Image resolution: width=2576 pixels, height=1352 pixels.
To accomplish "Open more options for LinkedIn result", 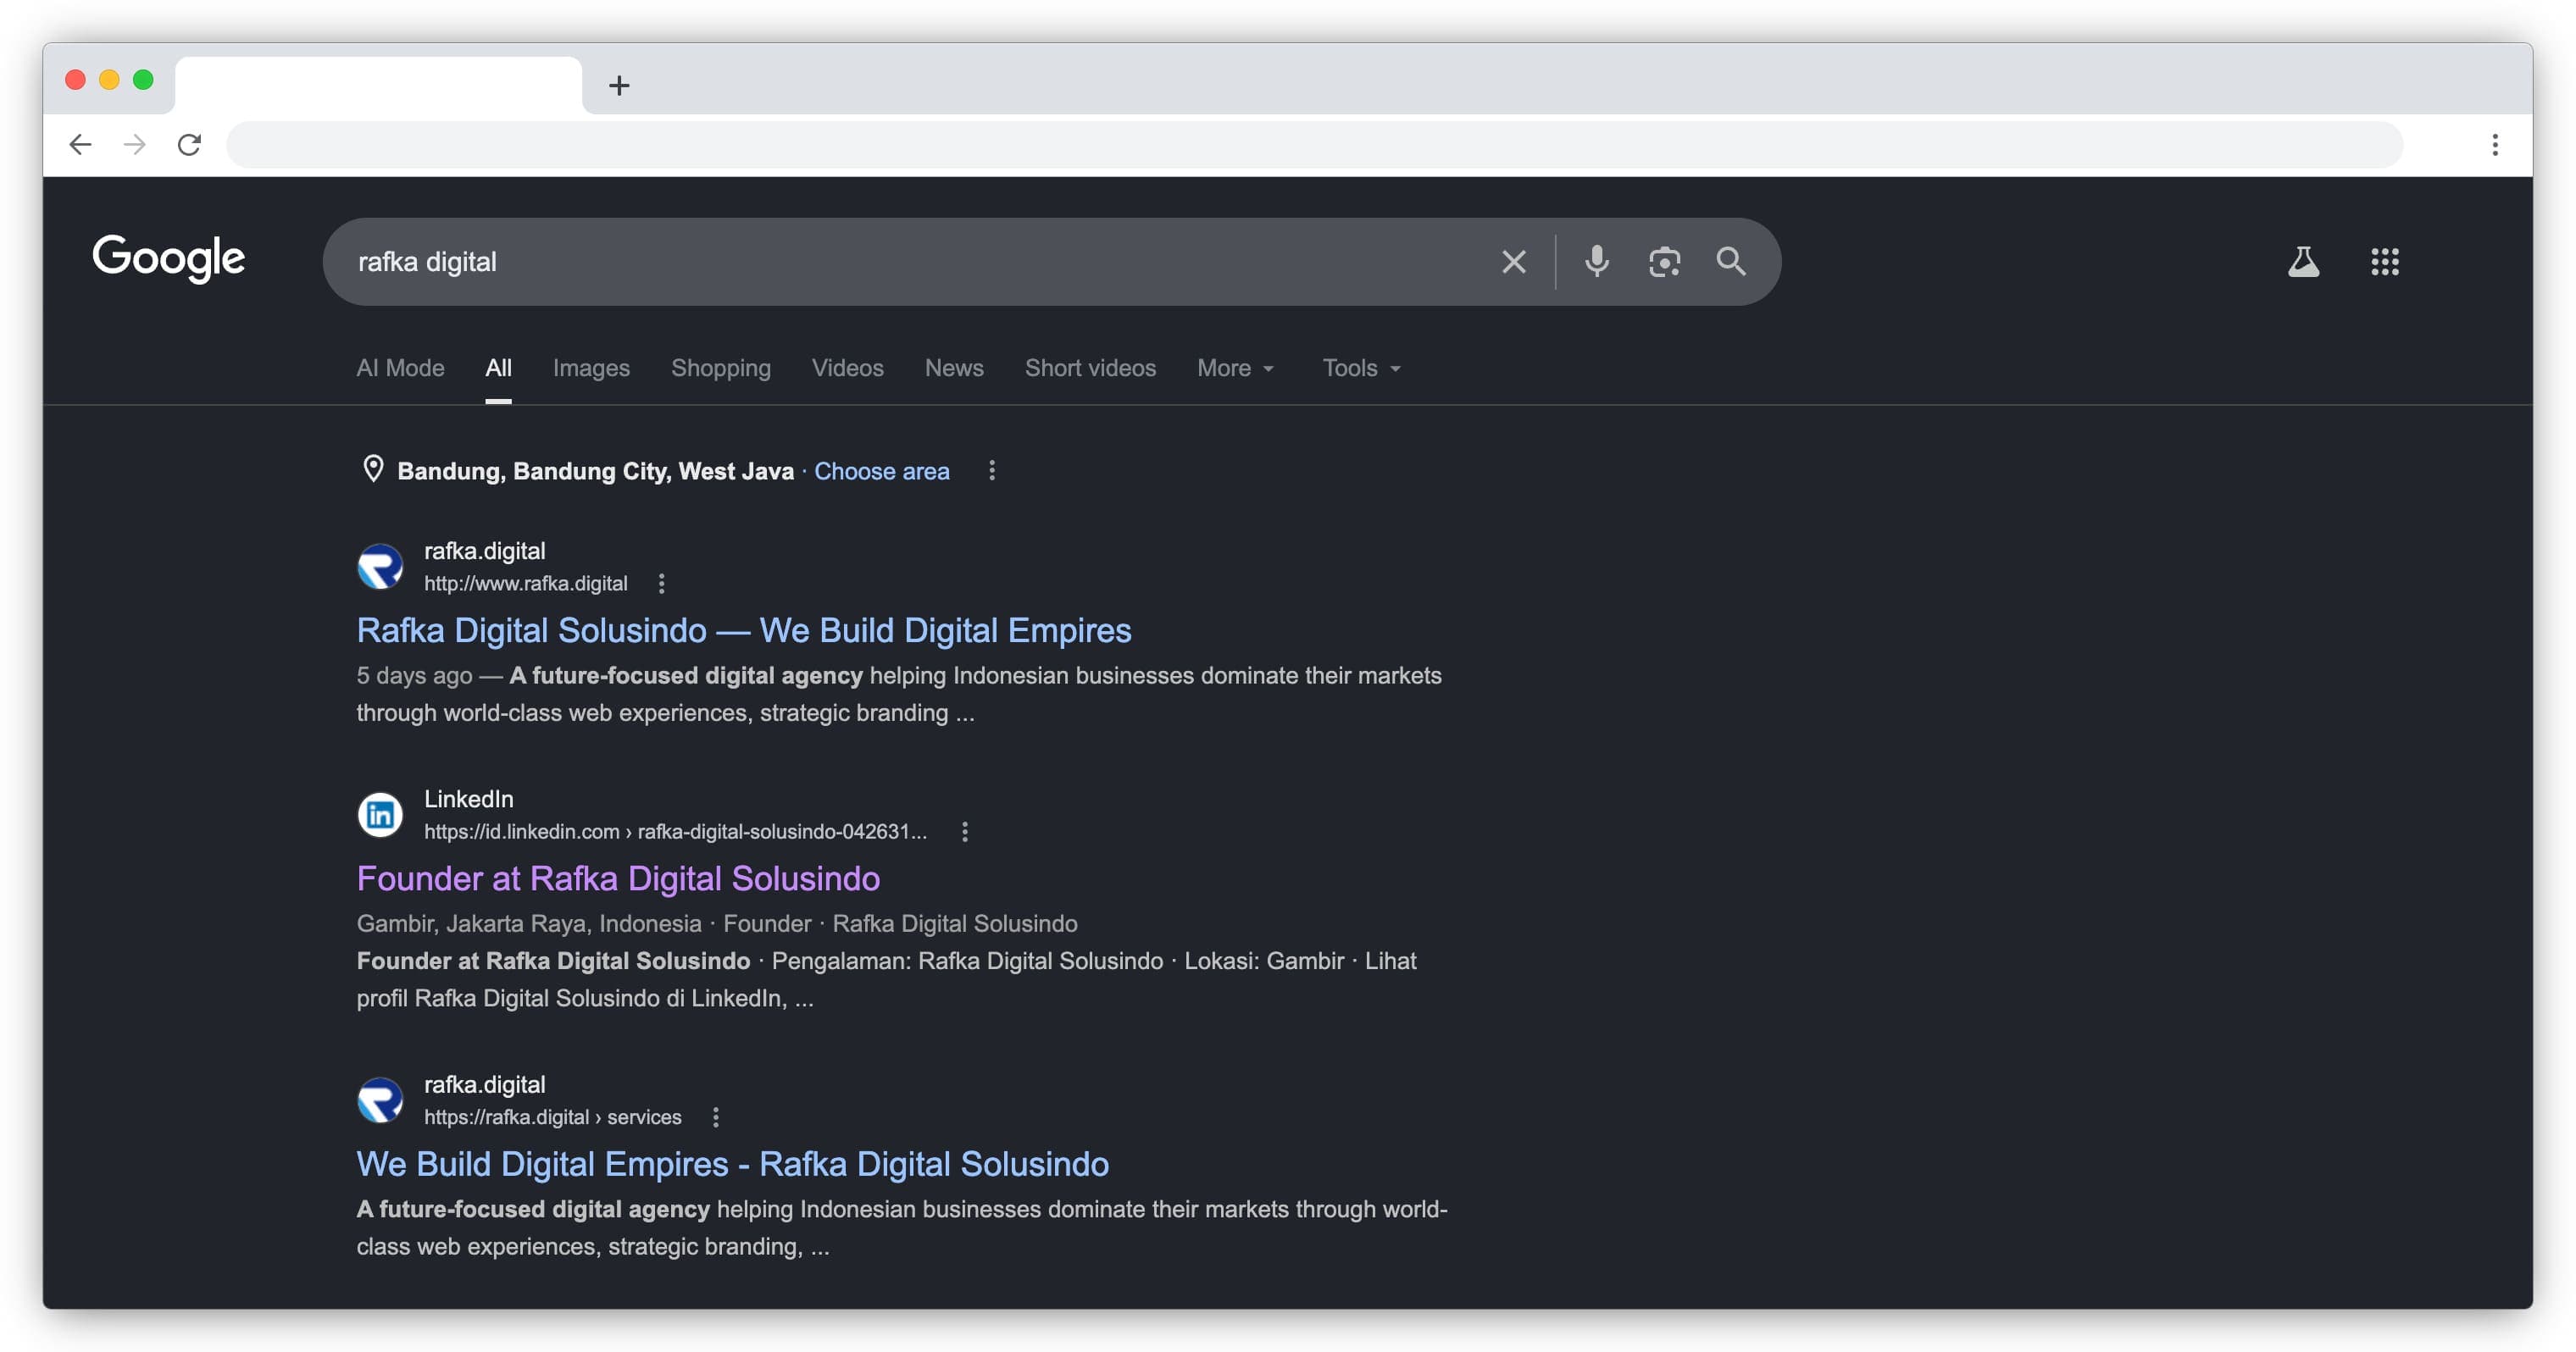I will (964, 831).
